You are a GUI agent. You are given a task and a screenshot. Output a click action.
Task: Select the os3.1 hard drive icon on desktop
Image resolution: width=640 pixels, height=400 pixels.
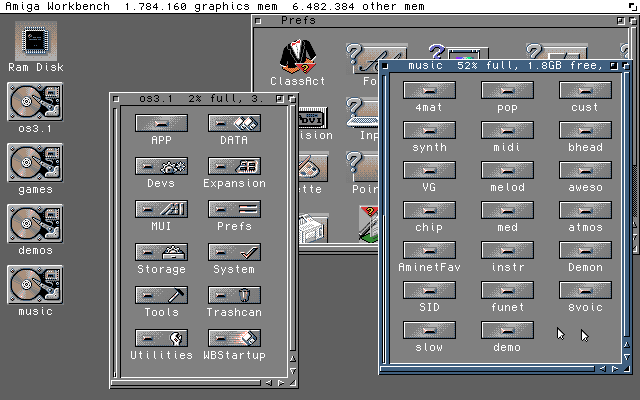pyautogui.click(x=35, y=102)
